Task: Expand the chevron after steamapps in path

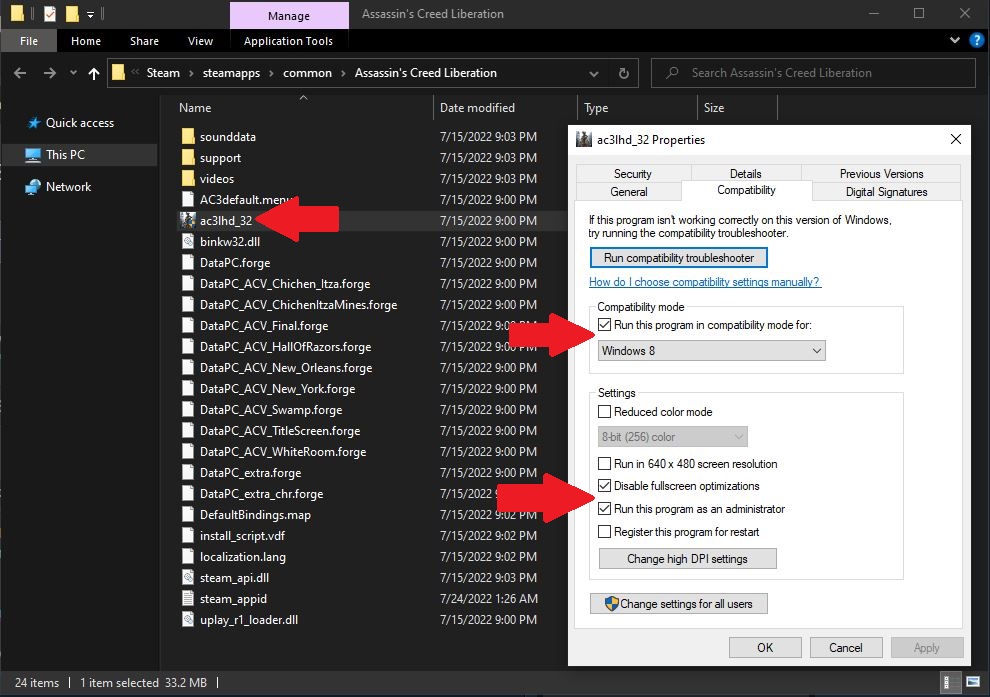Action: tap(271, 73)
